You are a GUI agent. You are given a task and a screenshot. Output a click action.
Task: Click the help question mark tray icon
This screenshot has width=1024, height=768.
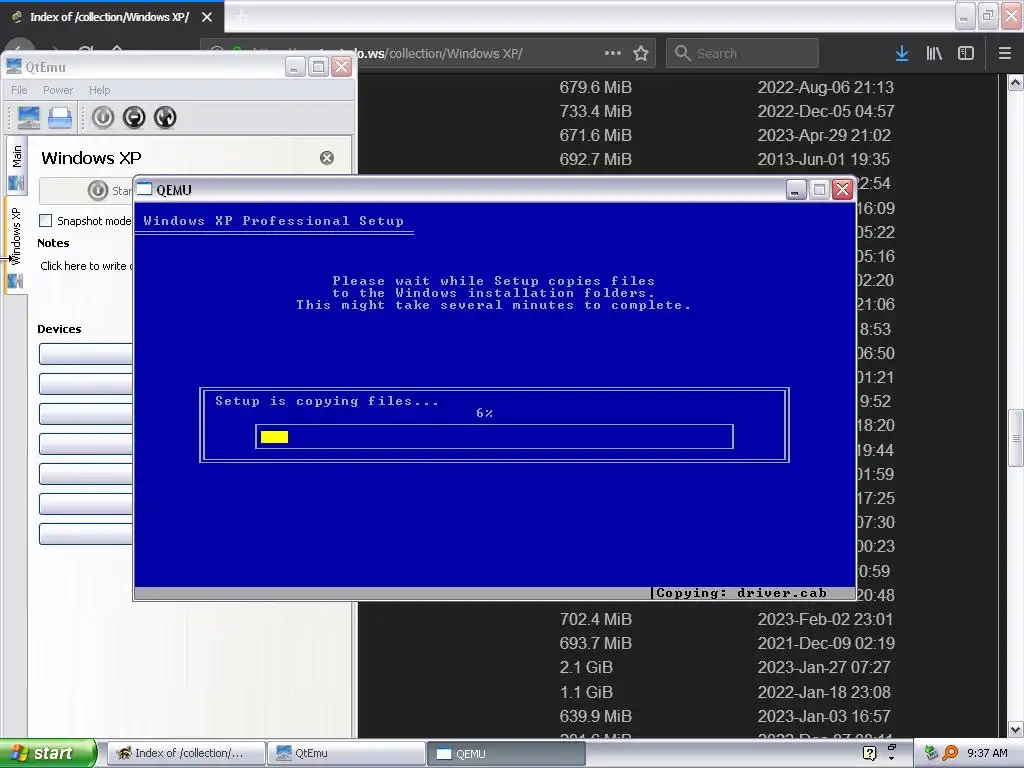click(x=869, y=753)
